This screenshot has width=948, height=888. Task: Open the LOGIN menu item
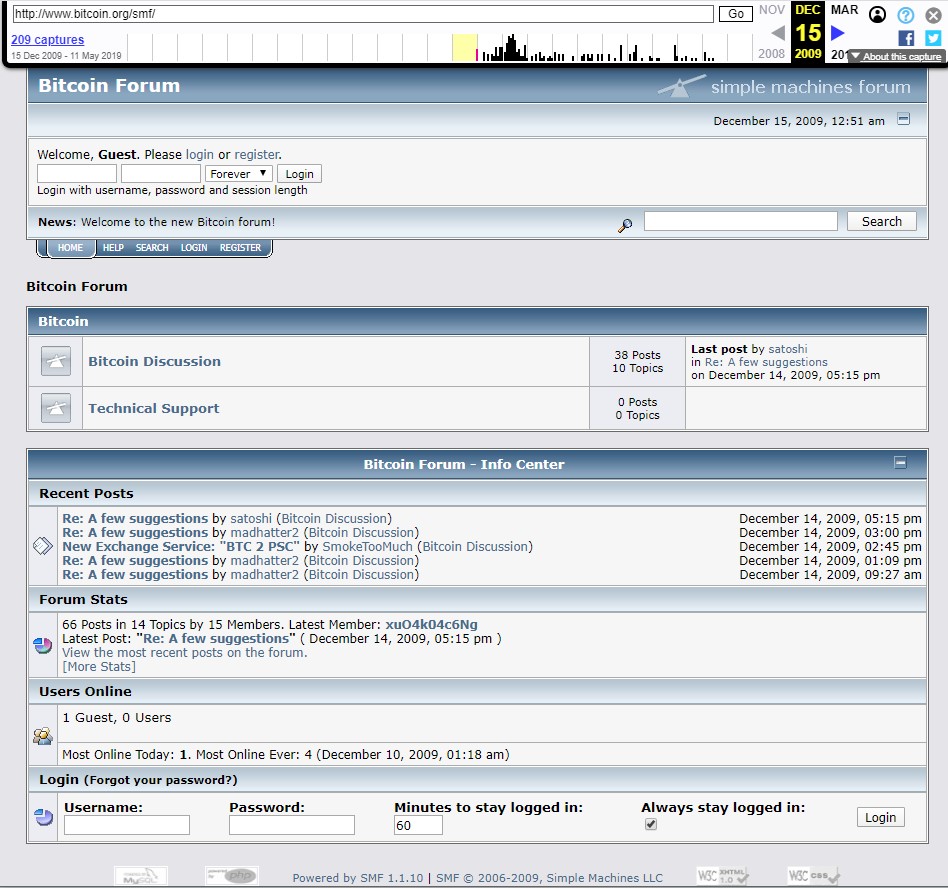194,248
